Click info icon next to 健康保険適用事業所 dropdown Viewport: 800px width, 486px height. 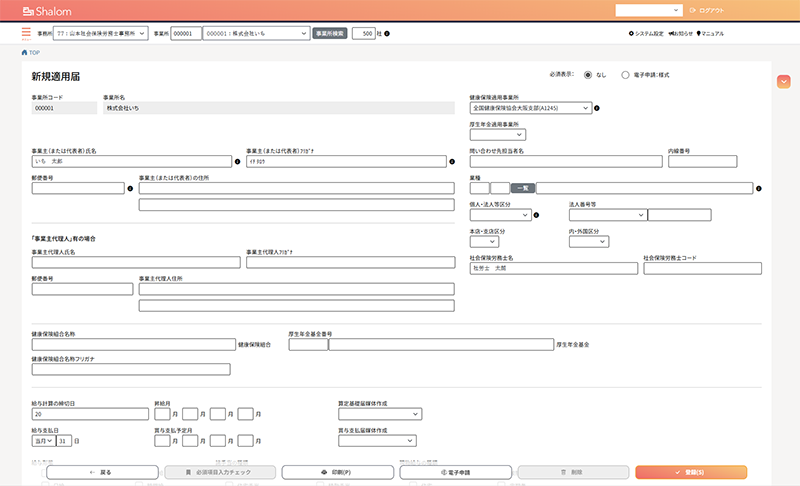coord(597,108)
